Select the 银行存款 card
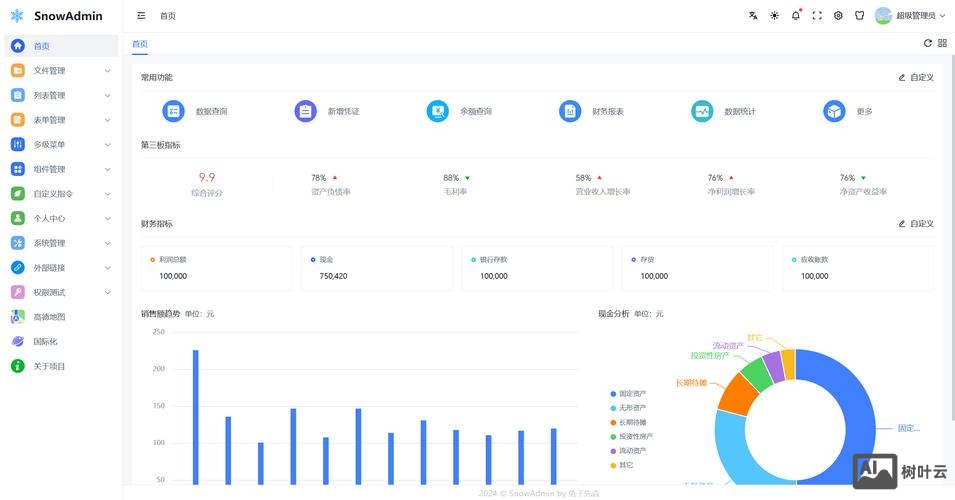The image size is (955, 500). click(537, 268)
